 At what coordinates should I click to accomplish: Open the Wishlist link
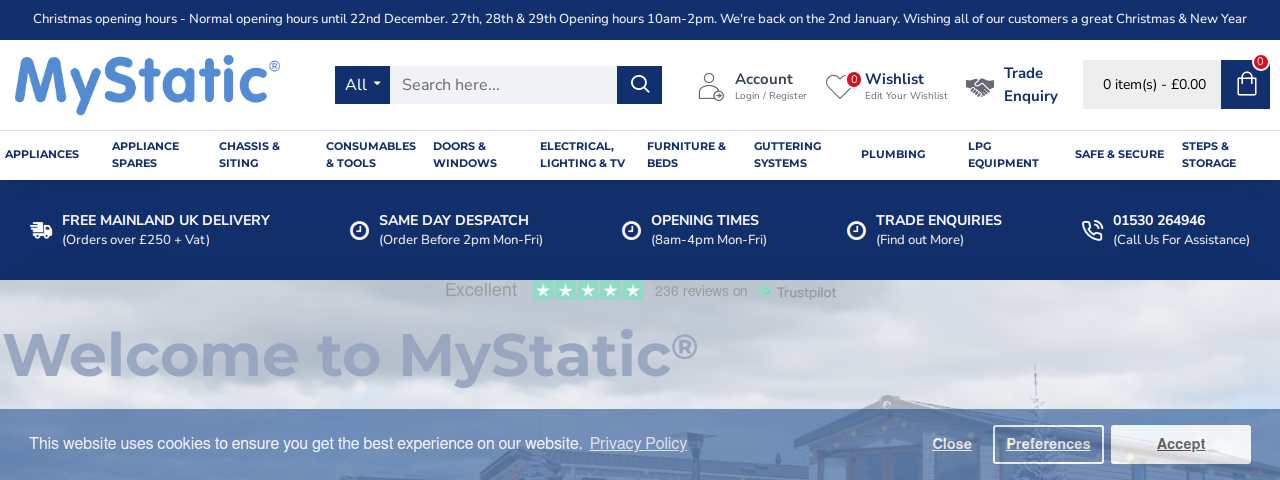pos(894,79)
